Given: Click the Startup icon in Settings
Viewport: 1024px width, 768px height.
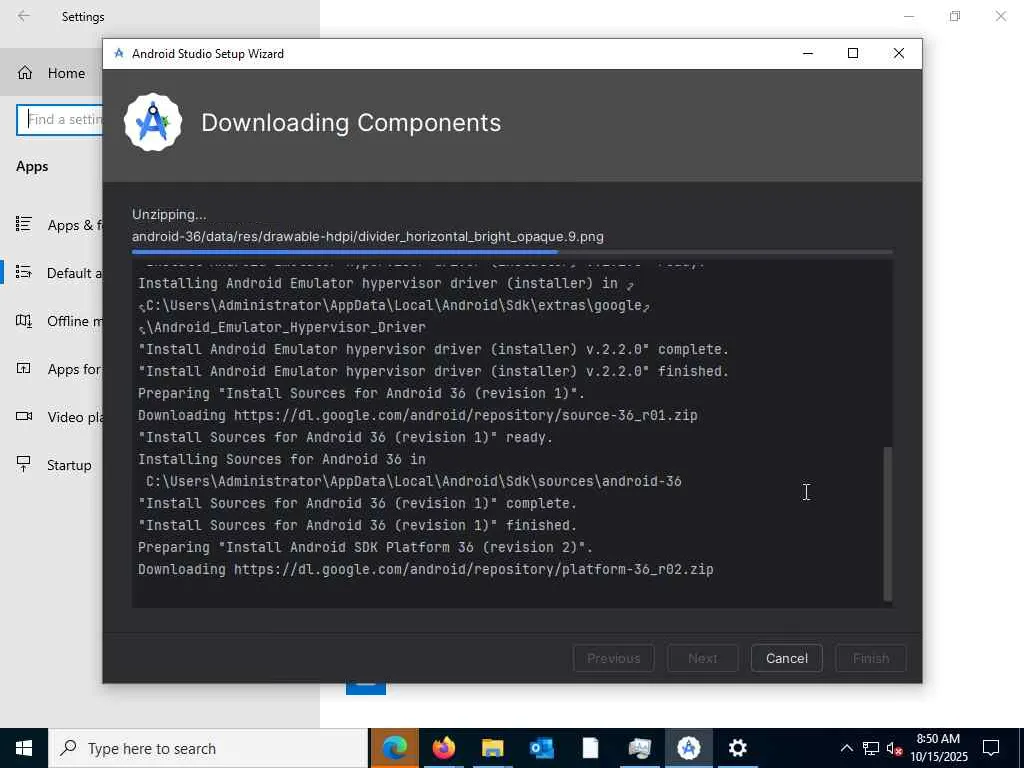Looking at the screenshot, I should point(24,464).
